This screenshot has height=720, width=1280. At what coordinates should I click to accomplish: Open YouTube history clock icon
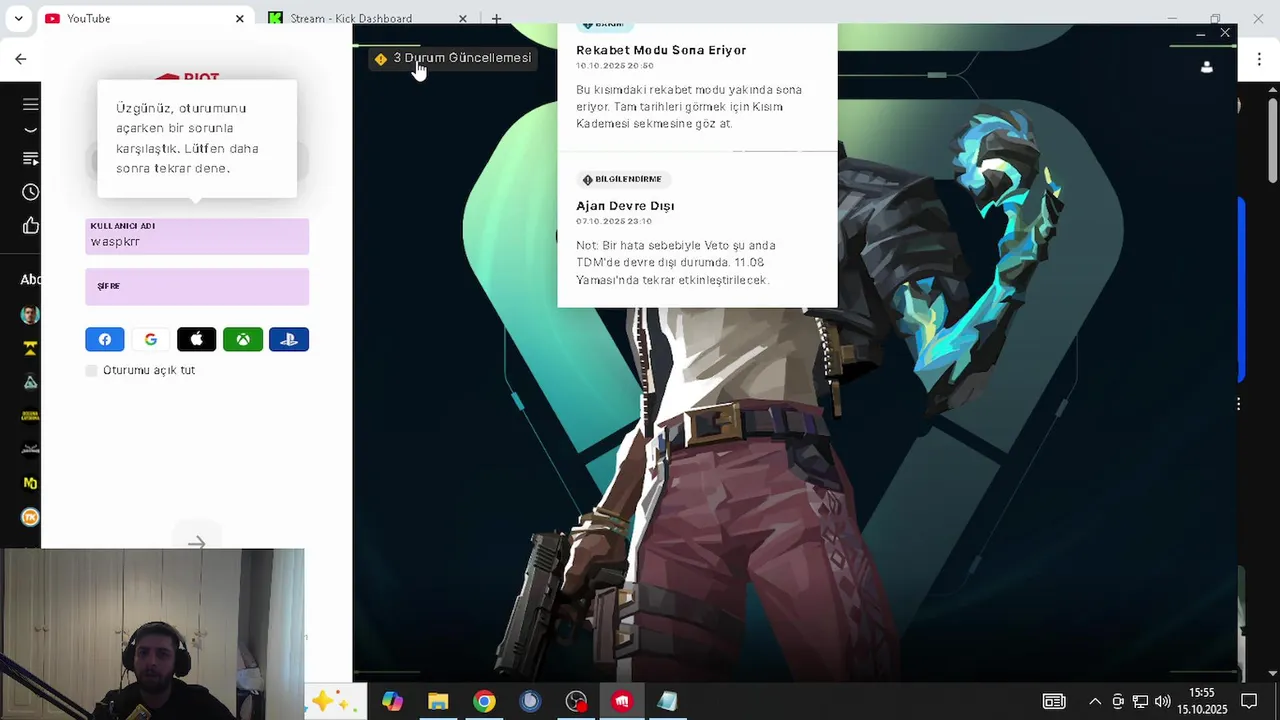31,192
